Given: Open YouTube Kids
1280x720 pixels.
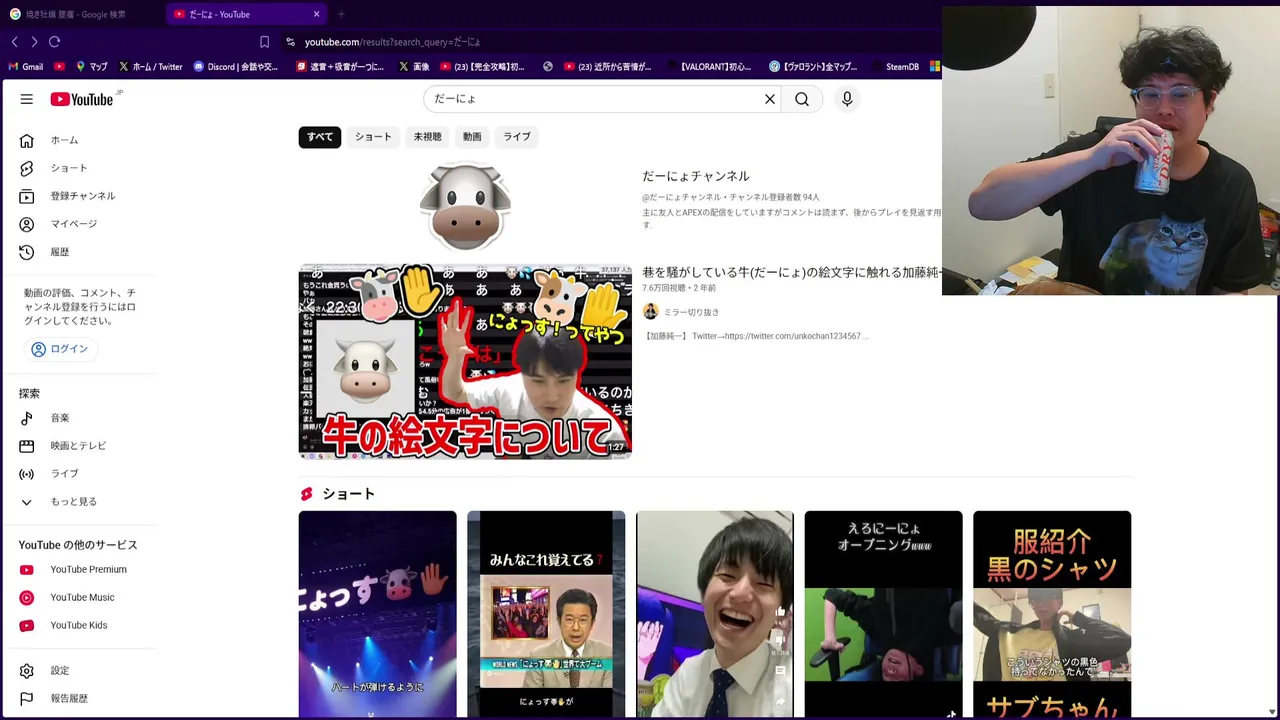Looking at the screenshot, I should [80, 626].
